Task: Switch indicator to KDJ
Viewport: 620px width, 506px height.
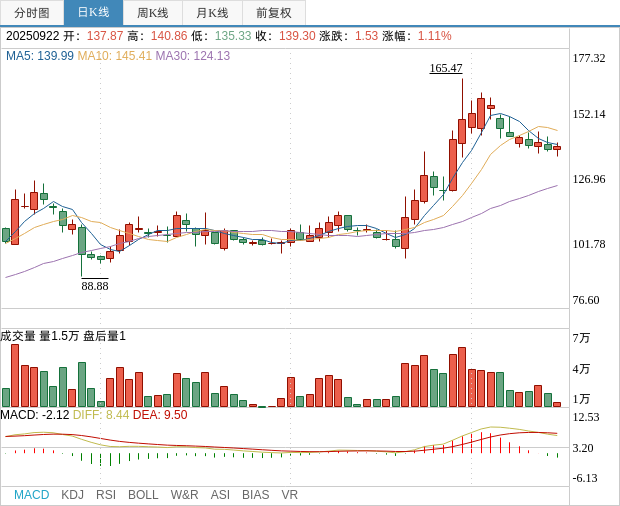Action: [x=72, y=495]
